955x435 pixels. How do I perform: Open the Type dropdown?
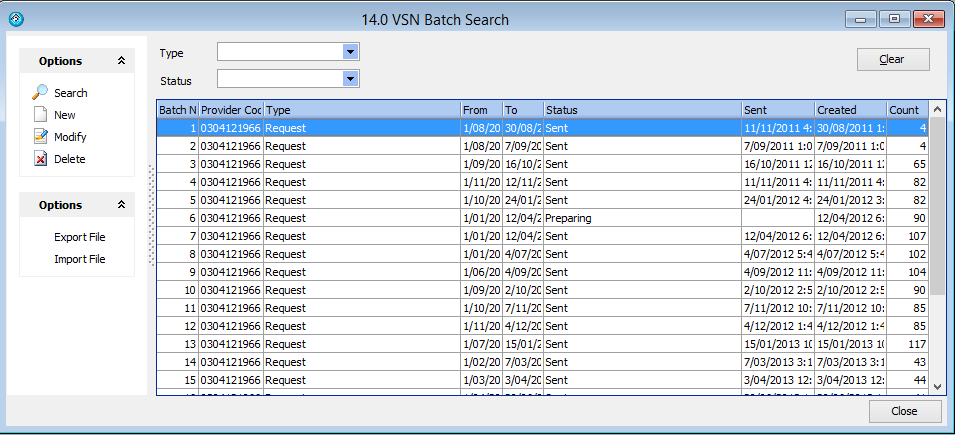(x=350, y=52)
